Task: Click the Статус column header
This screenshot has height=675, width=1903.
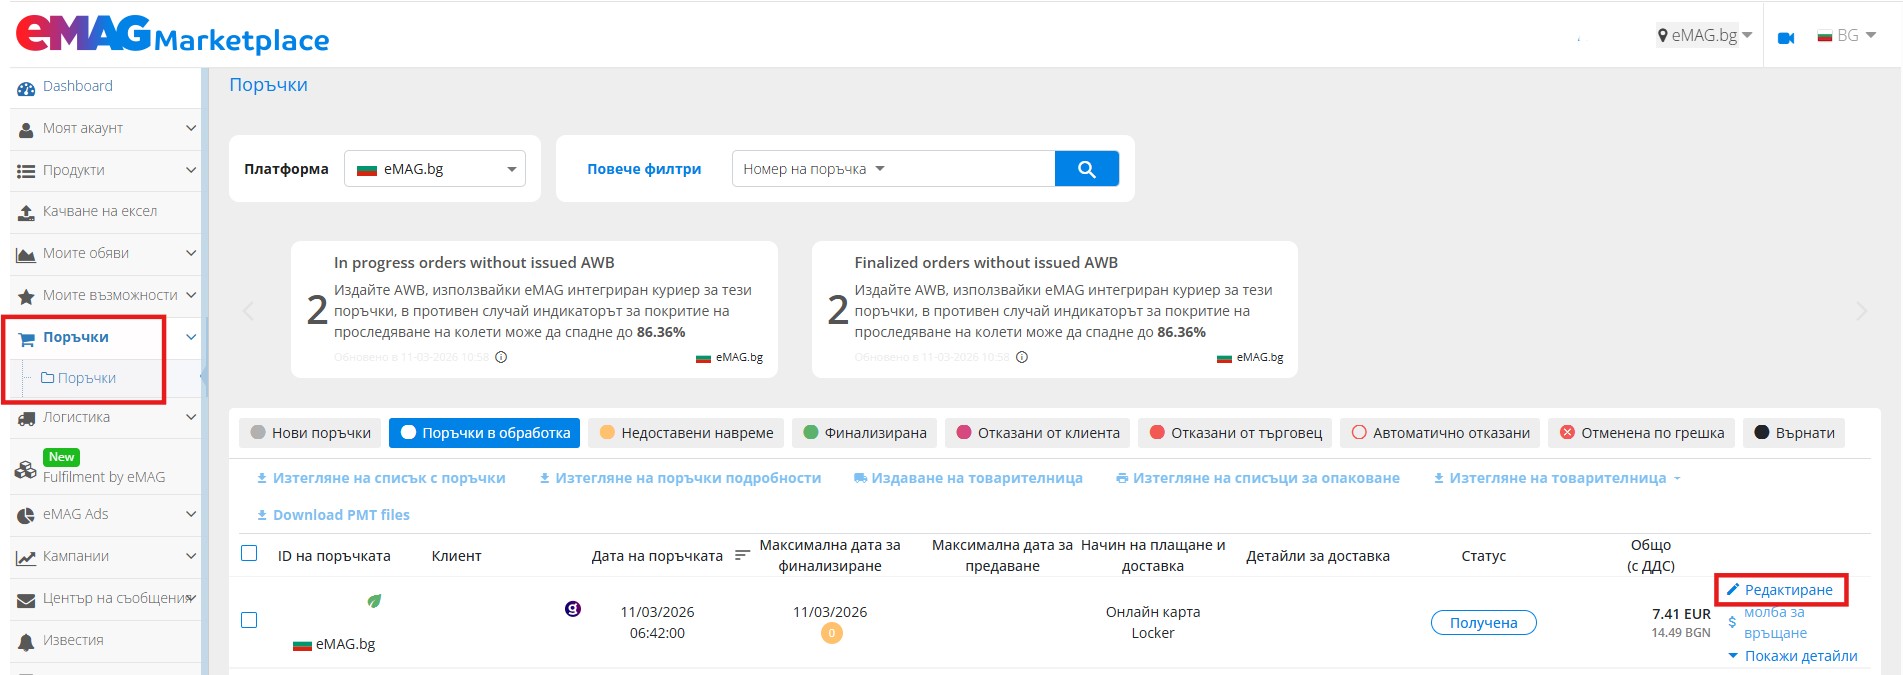Action: click(x=1484, y=556)
